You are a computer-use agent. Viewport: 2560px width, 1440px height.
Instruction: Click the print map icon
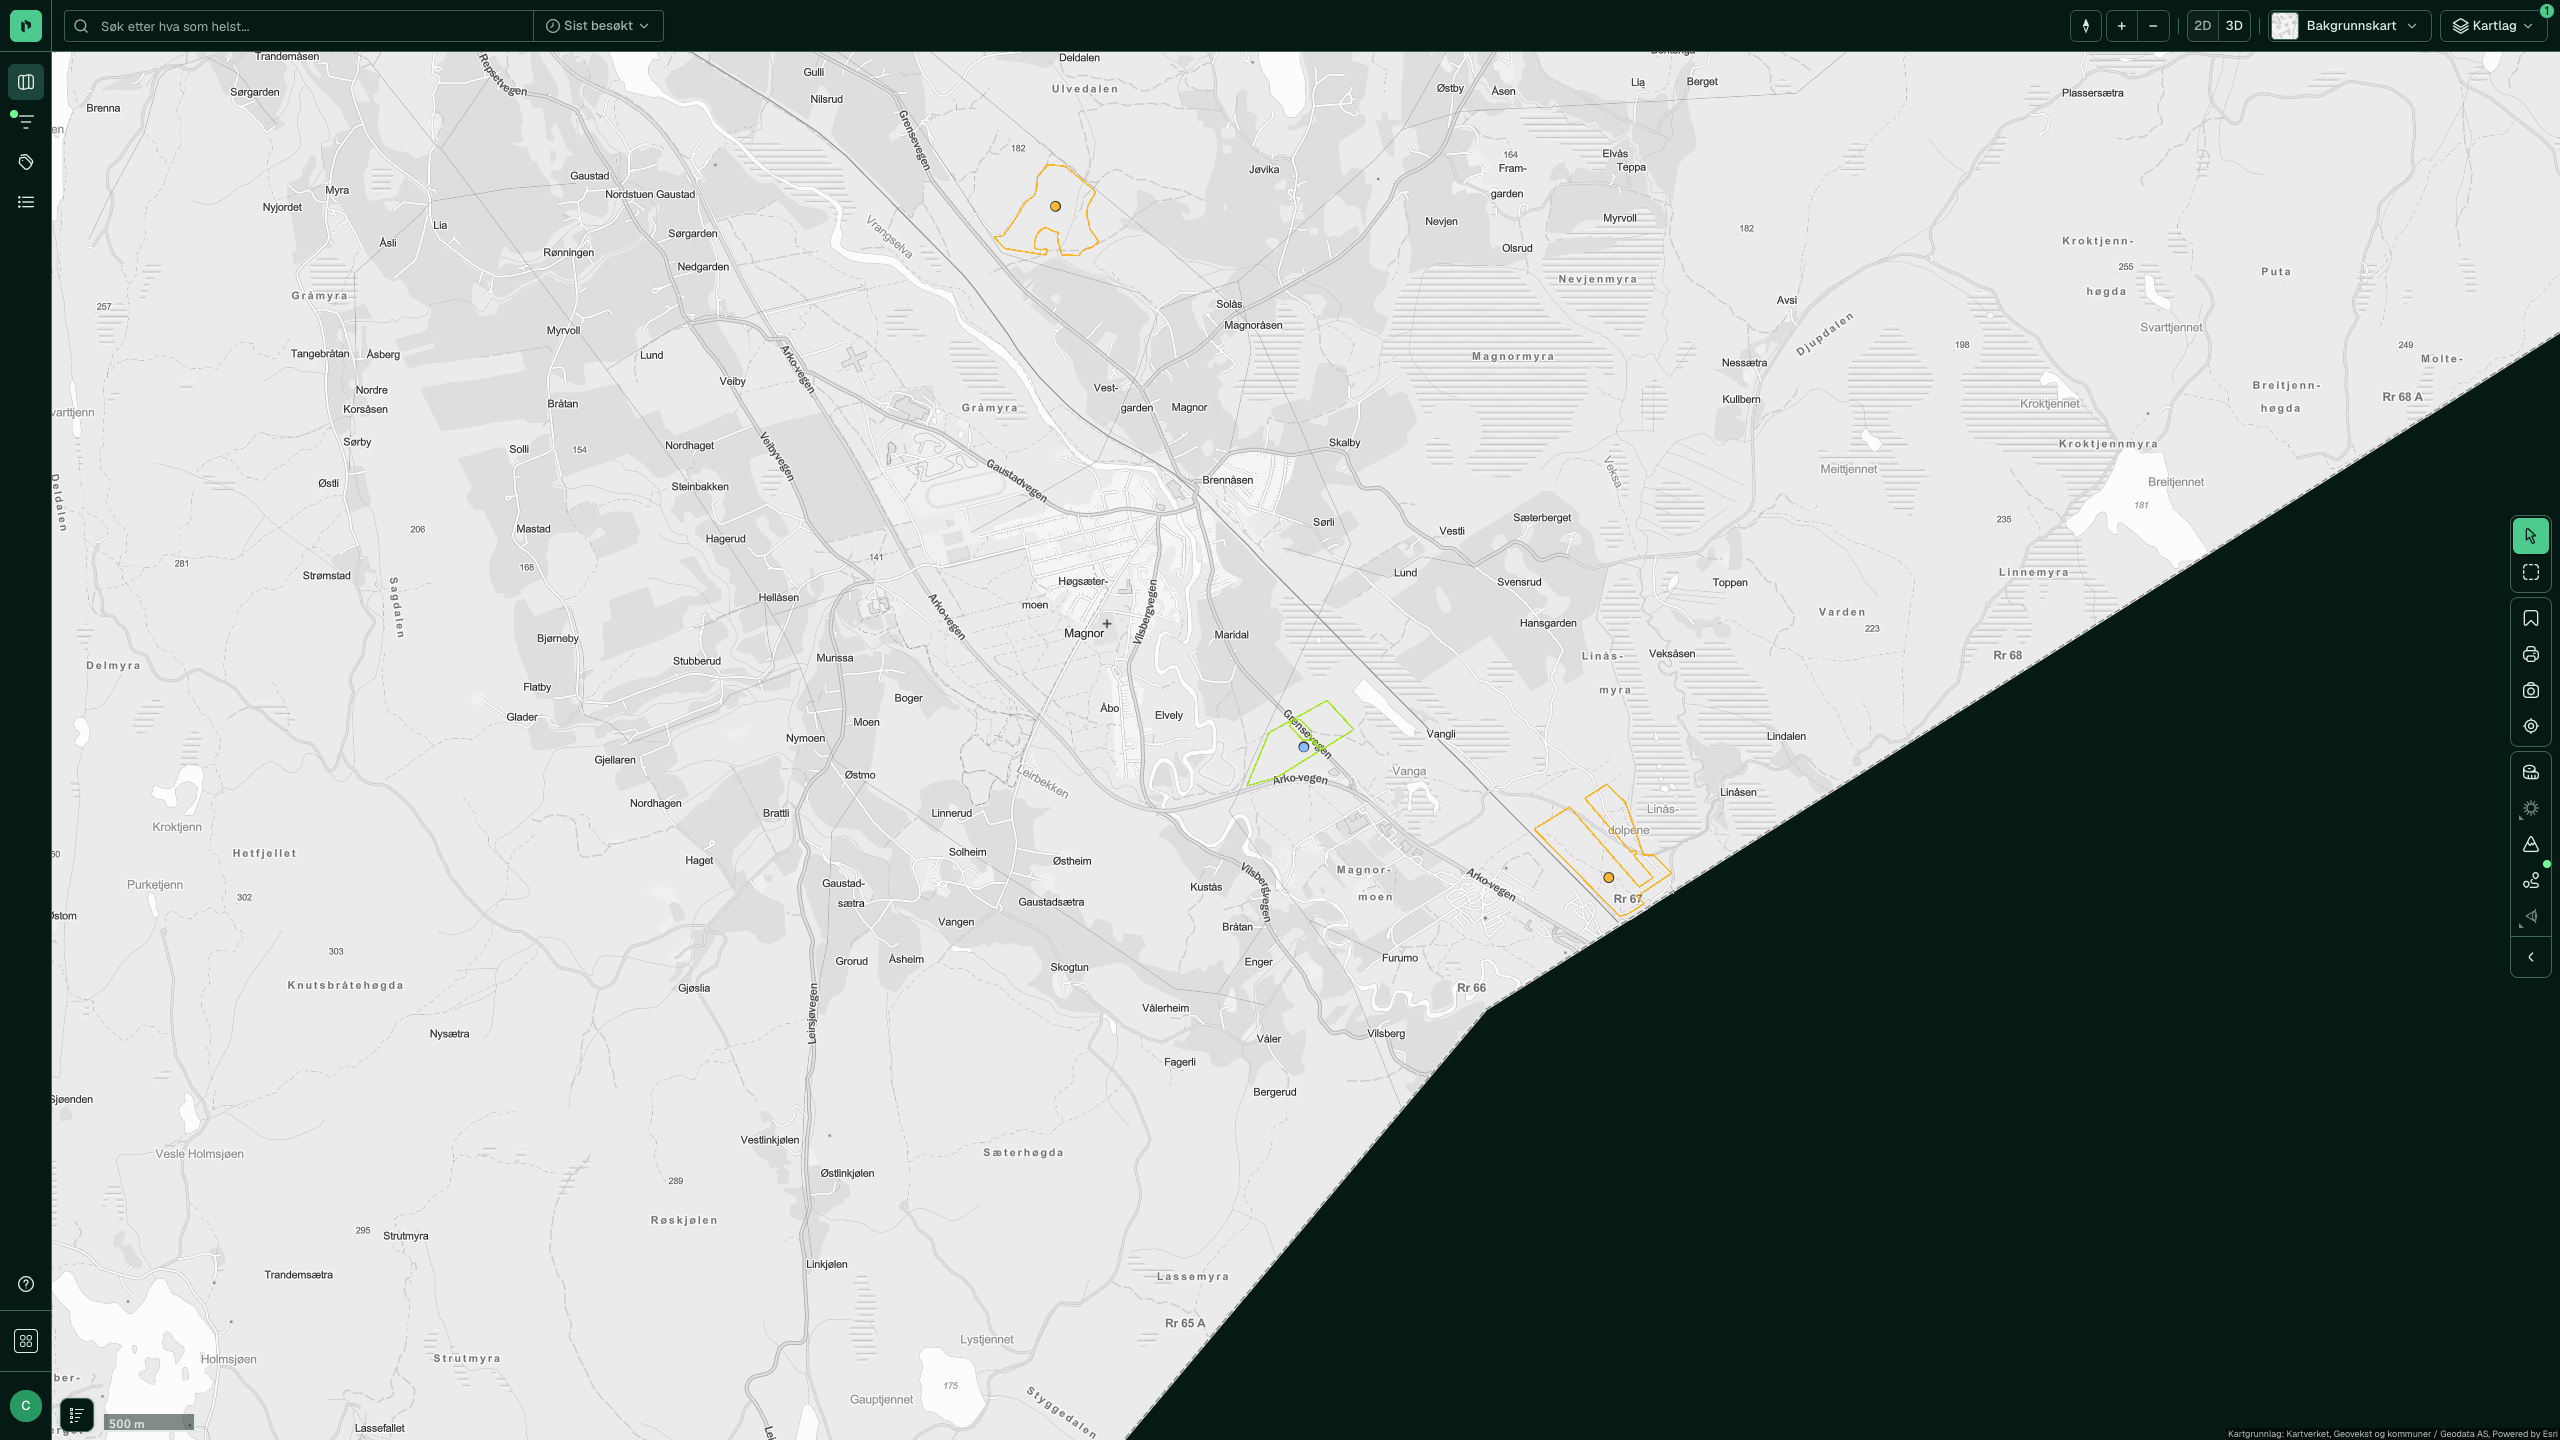coord(2530,655)
